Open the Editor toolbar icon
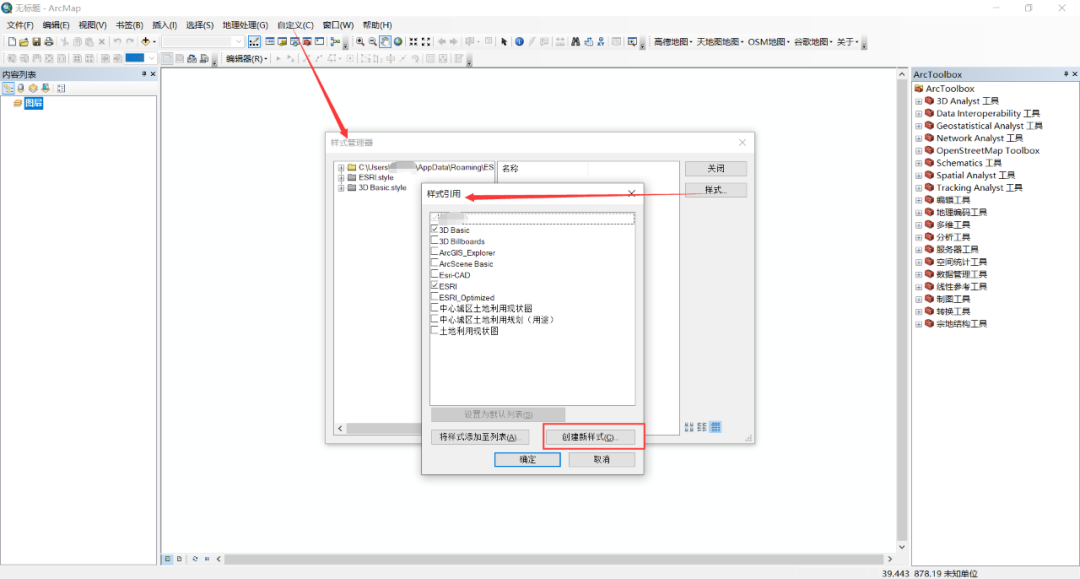 pyautogui.click(x=254, y=42)
